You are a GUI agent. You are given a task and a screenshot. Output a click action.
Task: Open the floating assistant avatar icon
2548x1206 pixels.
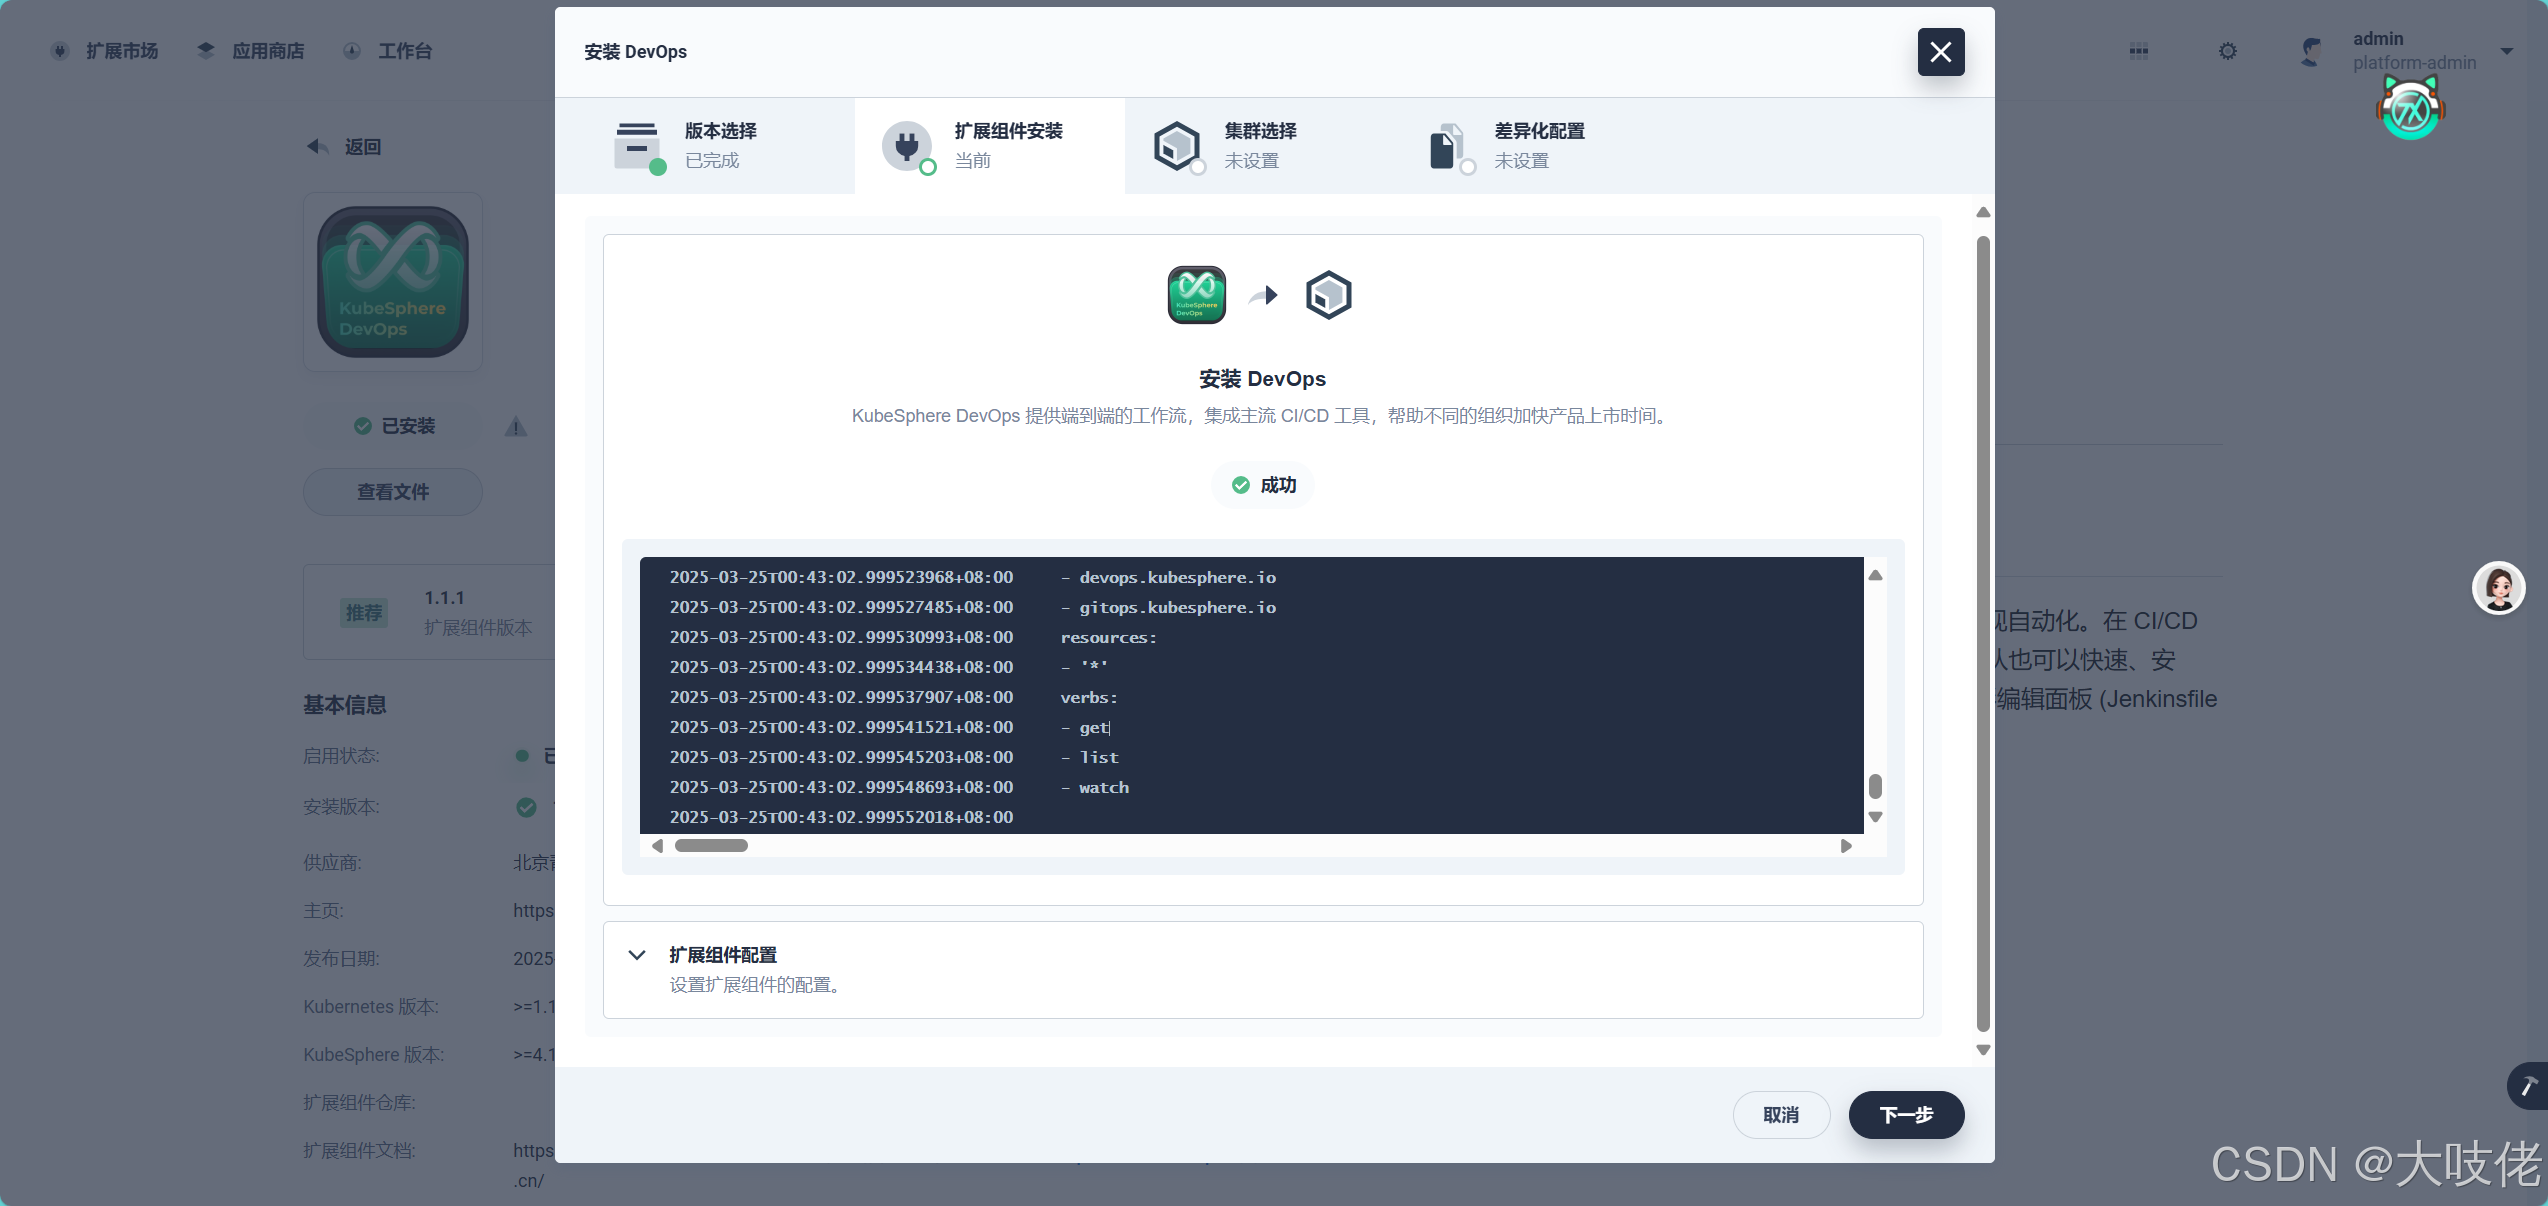pyautogui.click(x=2498, y=588)
